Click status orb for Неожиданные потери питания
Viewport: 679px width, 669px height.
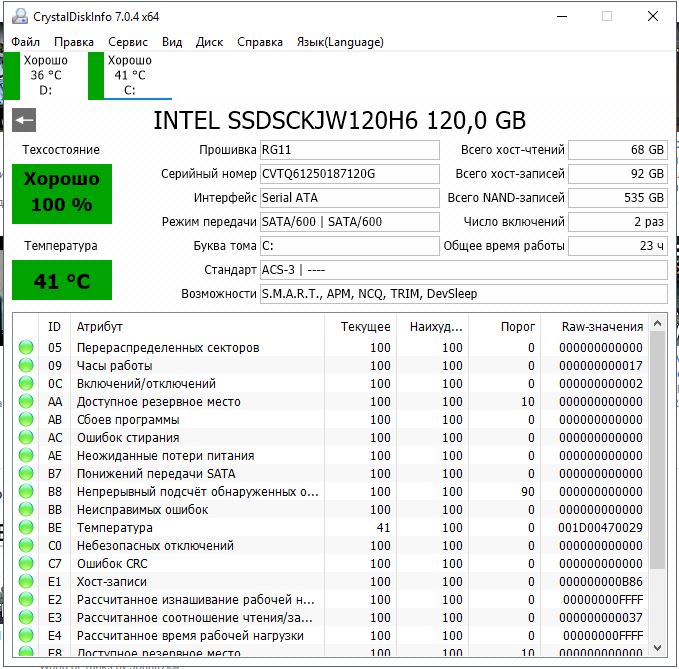point(26,455)
